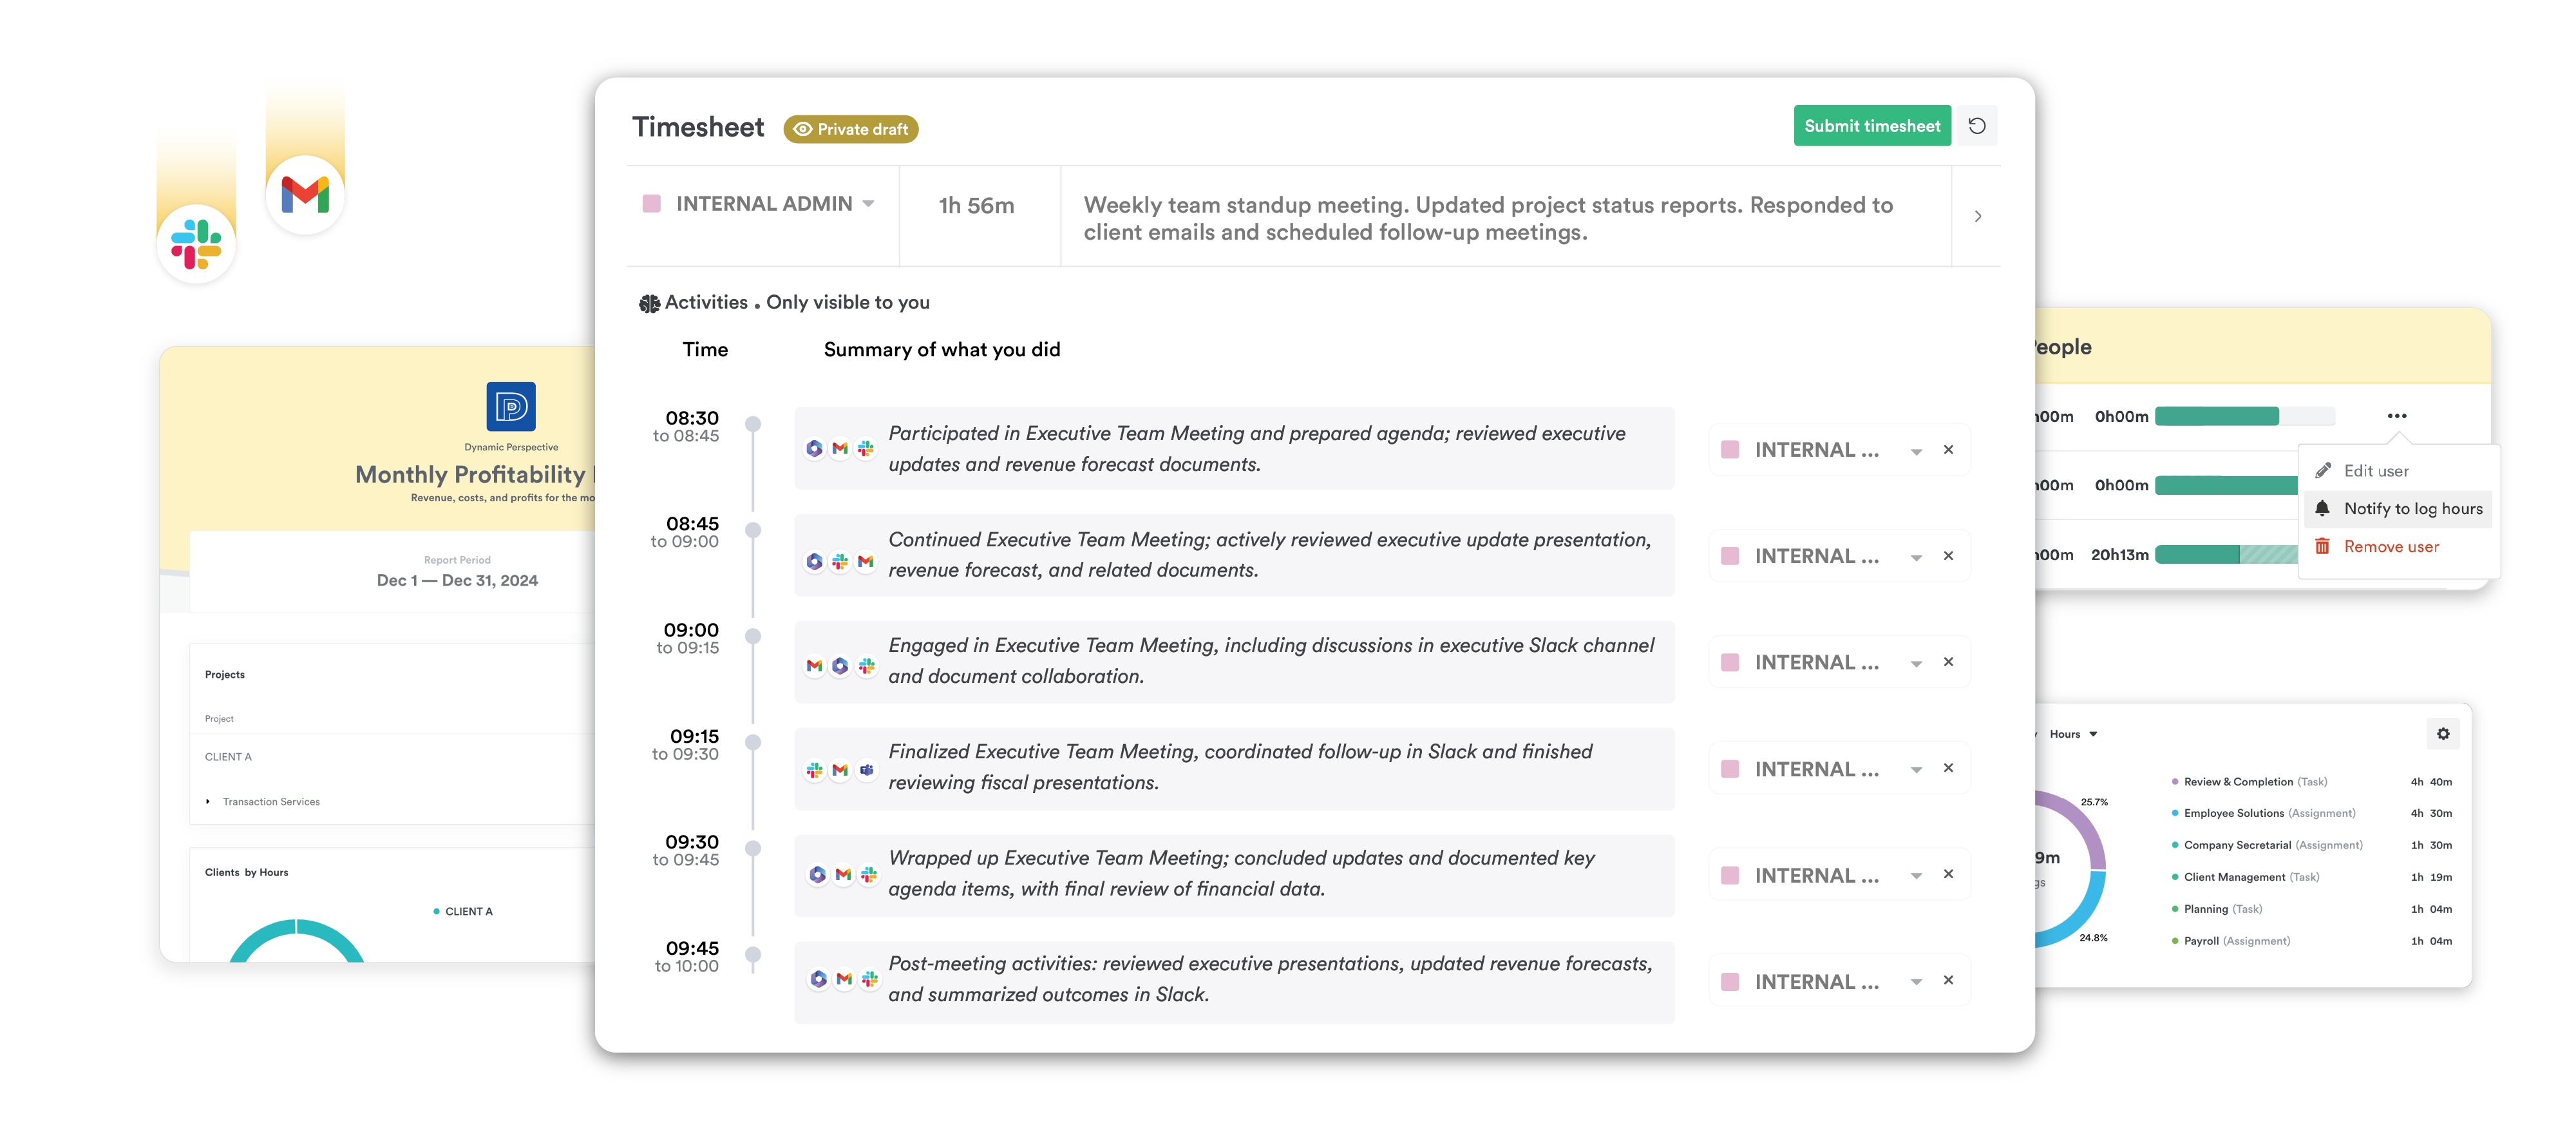Click the Microsoft Teams icon in the 09:15 activity
The height and width of the screenshot is (1141, 2576).
(x=868, y=770)
